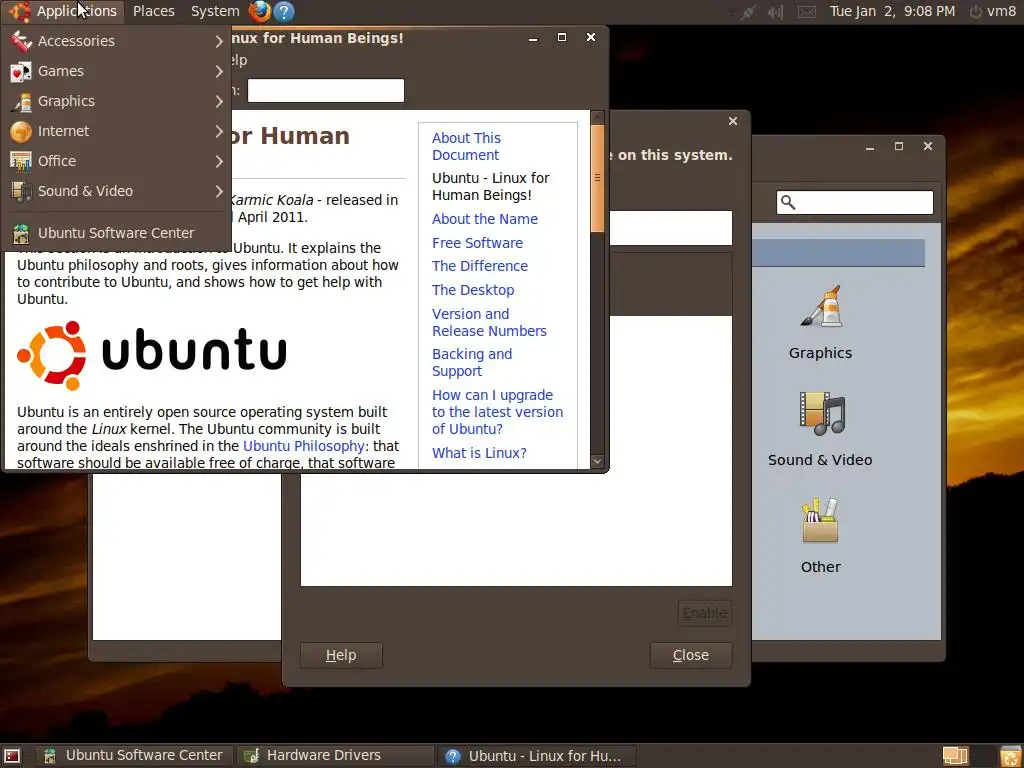Select Ubuntu Software Center menu entry
Image resolution: width=1024 pixels, height=768 pixels.
[x=116, y=233]
